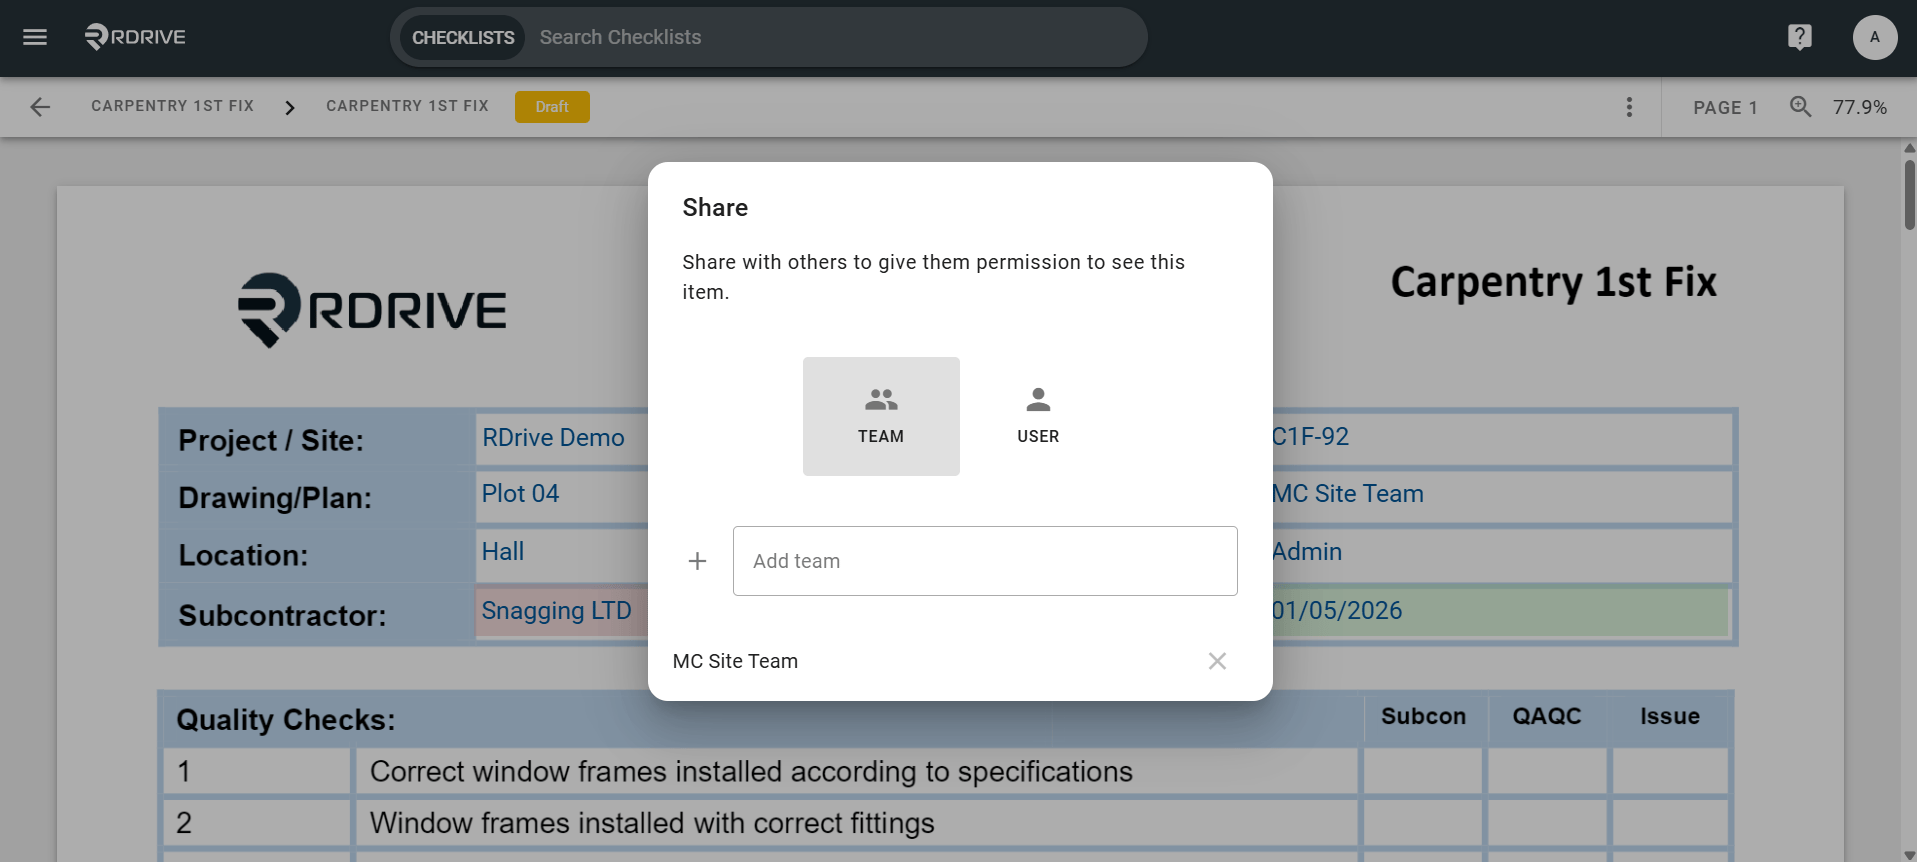Click the CHECKLISTS search filter chip
Screen dimensions: 1917x862
pyautogui.click(x=463, y=37)
